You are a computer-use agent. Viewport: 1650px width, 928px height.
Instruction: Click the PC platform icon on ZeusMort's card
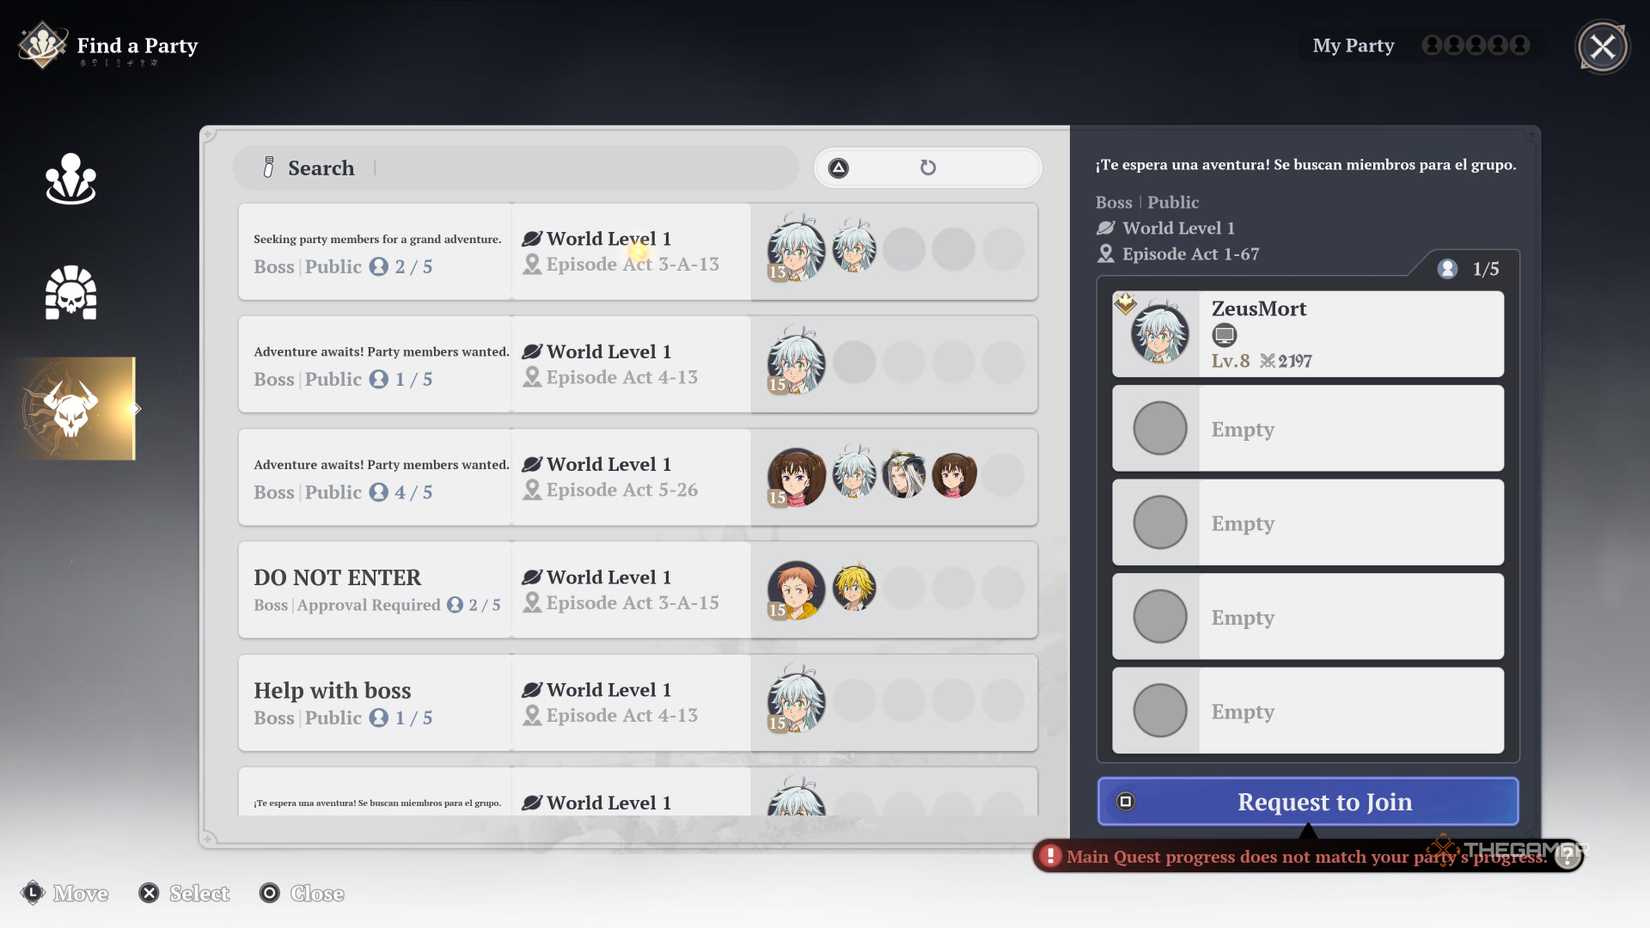click(1224, 335)
